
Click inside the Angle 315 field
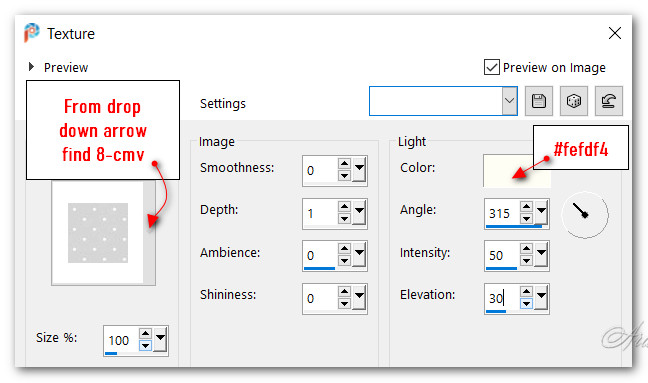(x=502, y=213)
